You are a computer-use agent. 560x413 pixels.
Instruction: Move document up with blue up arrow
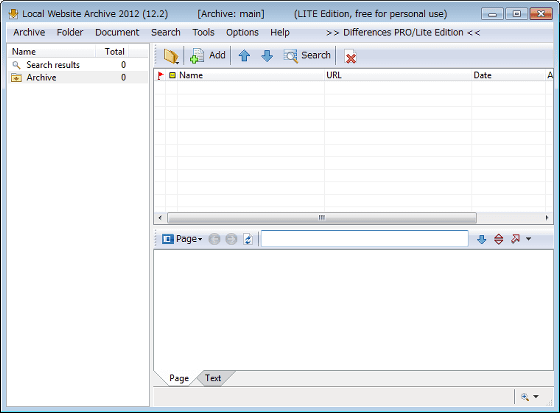pos(244,56)
